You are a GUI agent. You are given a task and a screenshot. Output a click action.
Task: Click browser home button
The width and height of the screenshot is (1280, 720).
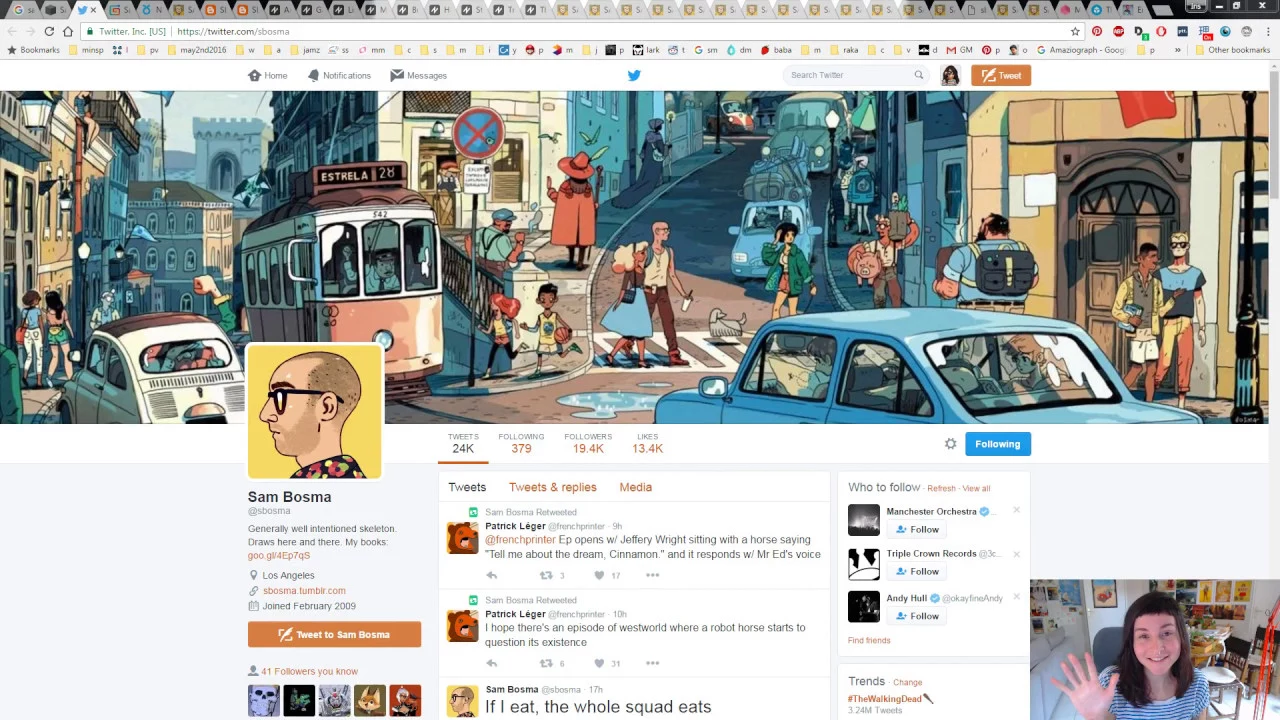(68, 31)
